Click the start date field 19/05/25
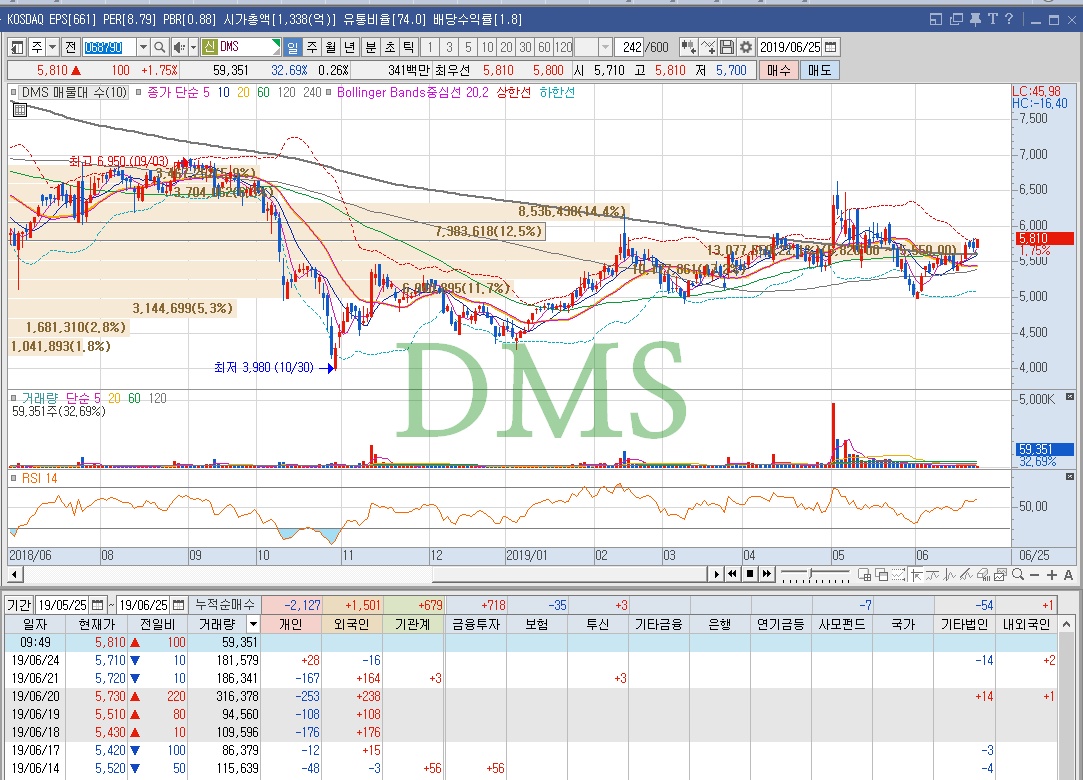Image resolution: width=1083 pixels, height=780 pixels. pyautogui.click(x=62, y=605)
